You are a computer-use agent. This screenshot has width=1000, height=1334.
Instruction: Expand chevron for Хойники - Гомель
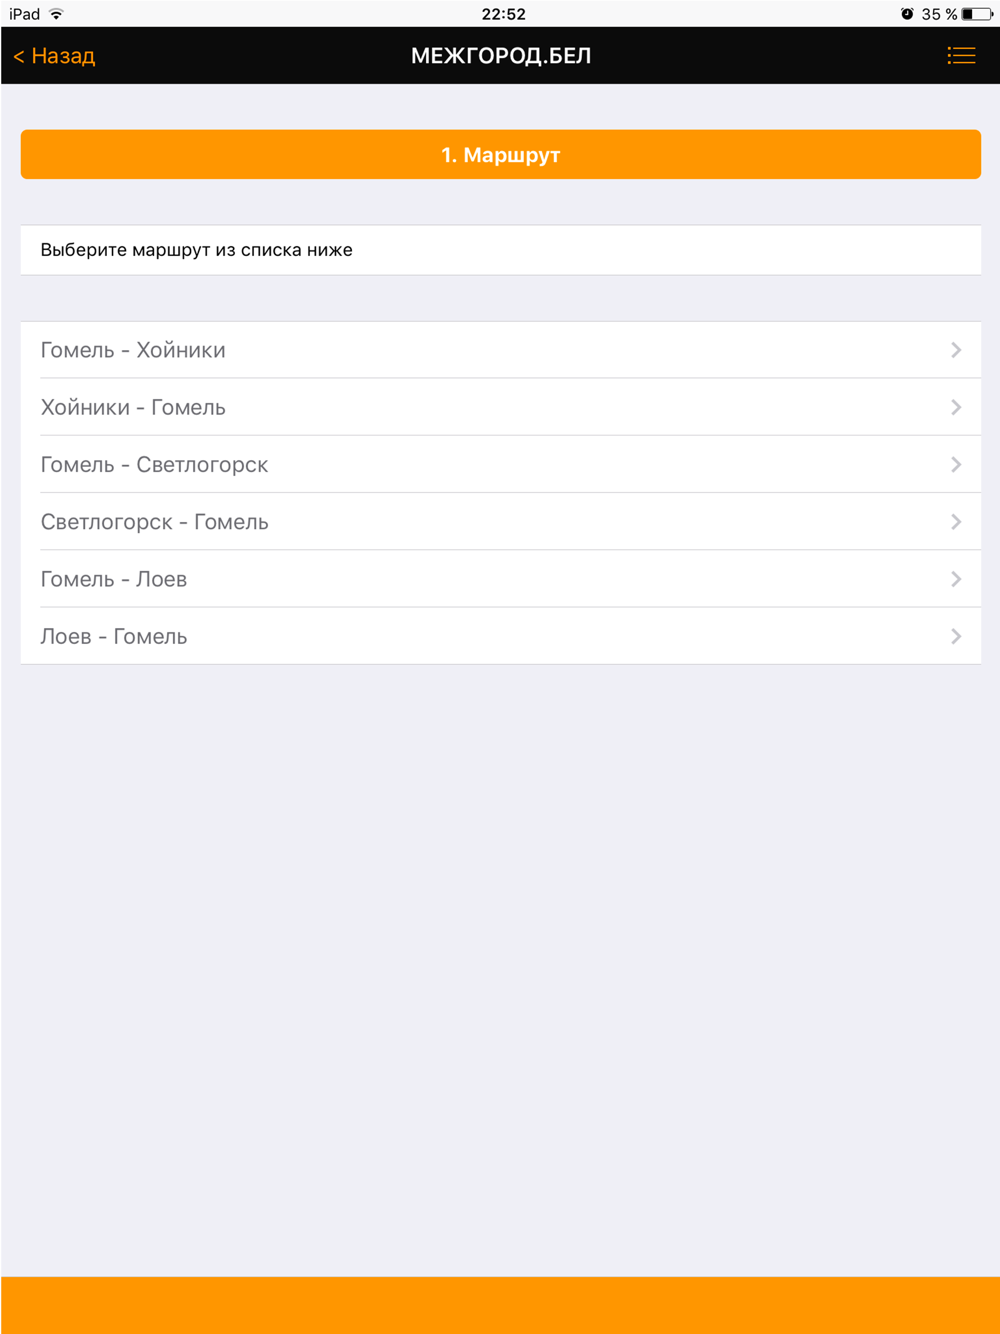(x=956, y=407)
